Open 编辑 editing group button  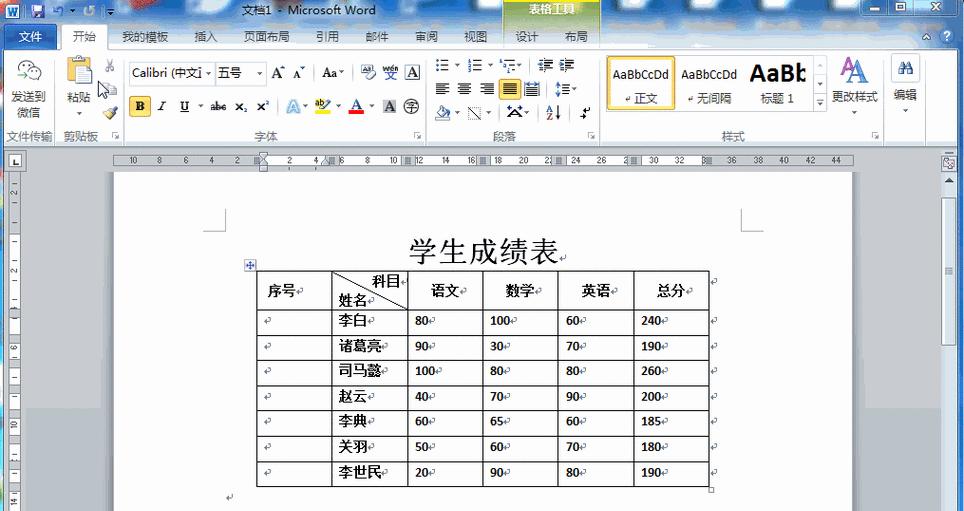point(905,85)
